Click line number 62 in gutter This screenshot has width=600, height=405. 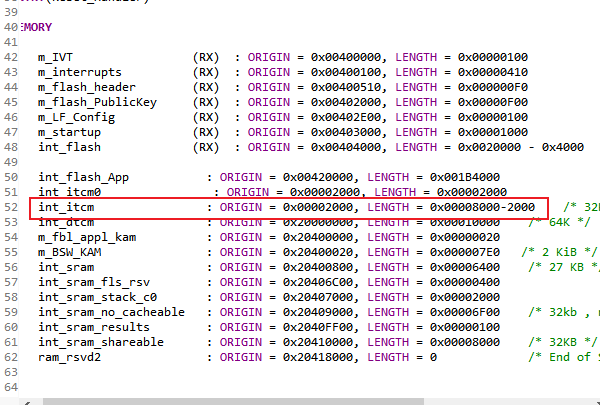11,357
